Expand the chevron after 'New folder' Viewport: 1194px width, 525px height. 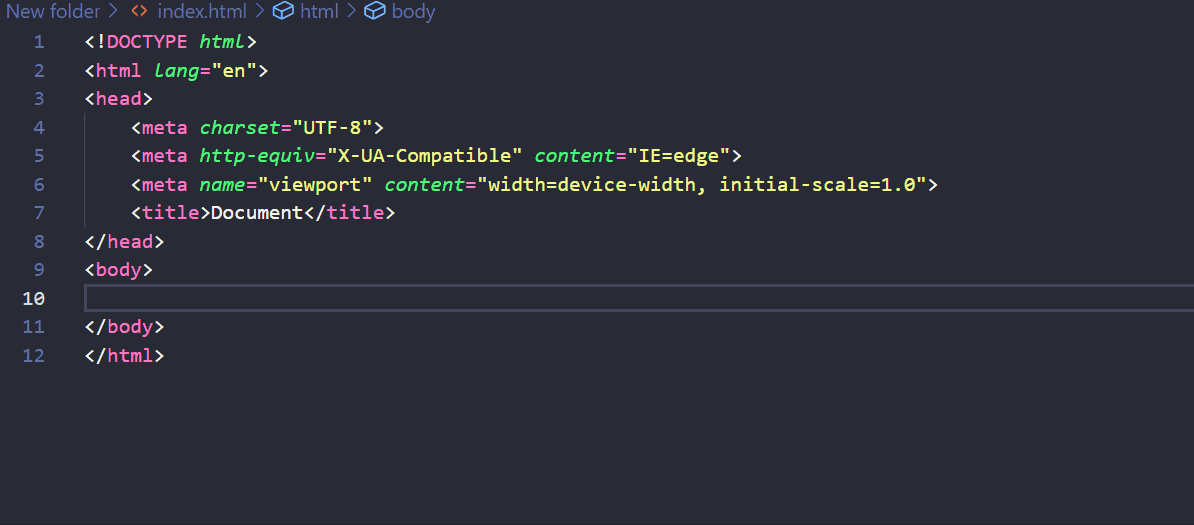point(113,11)
